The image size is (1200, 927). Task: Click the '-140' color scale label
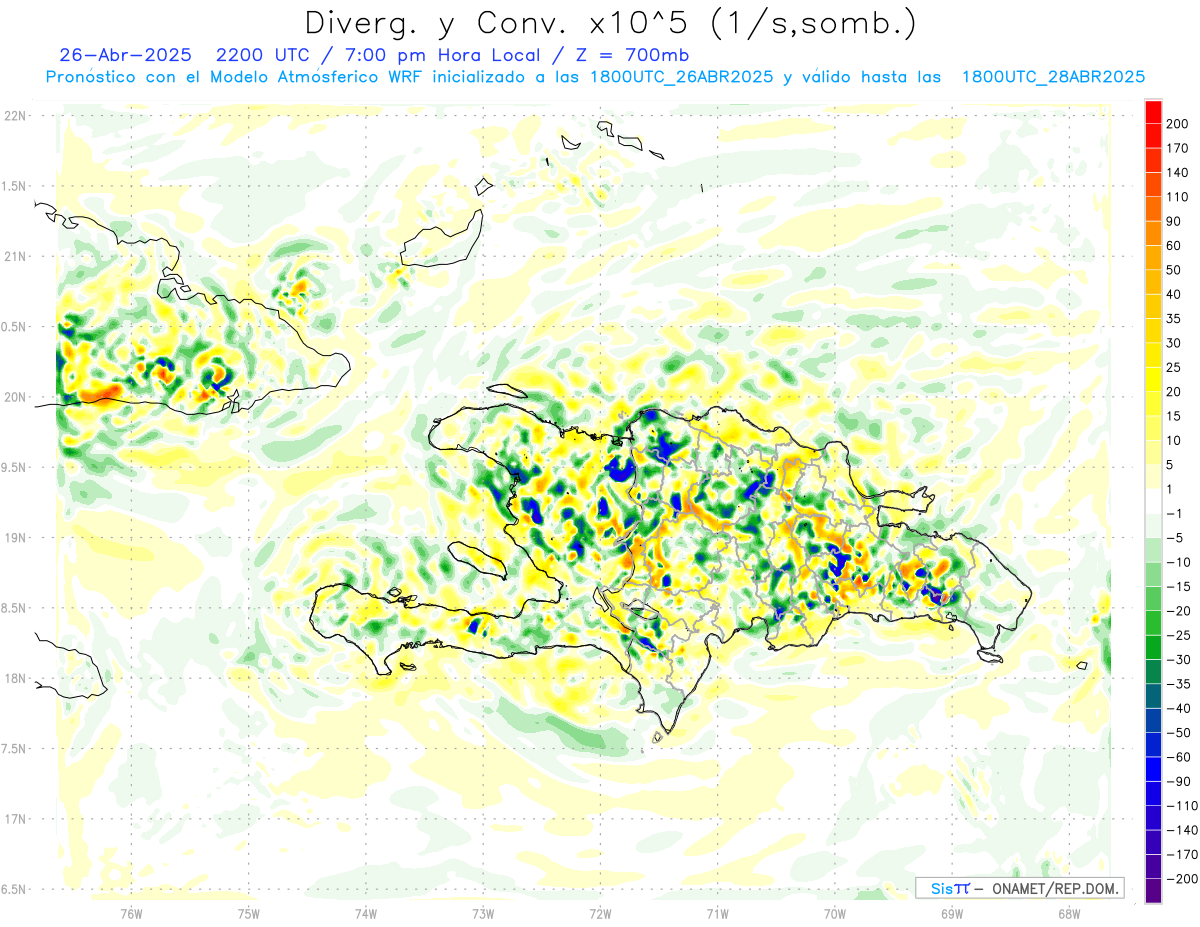pyautogui.click(x=1185, y=830)
